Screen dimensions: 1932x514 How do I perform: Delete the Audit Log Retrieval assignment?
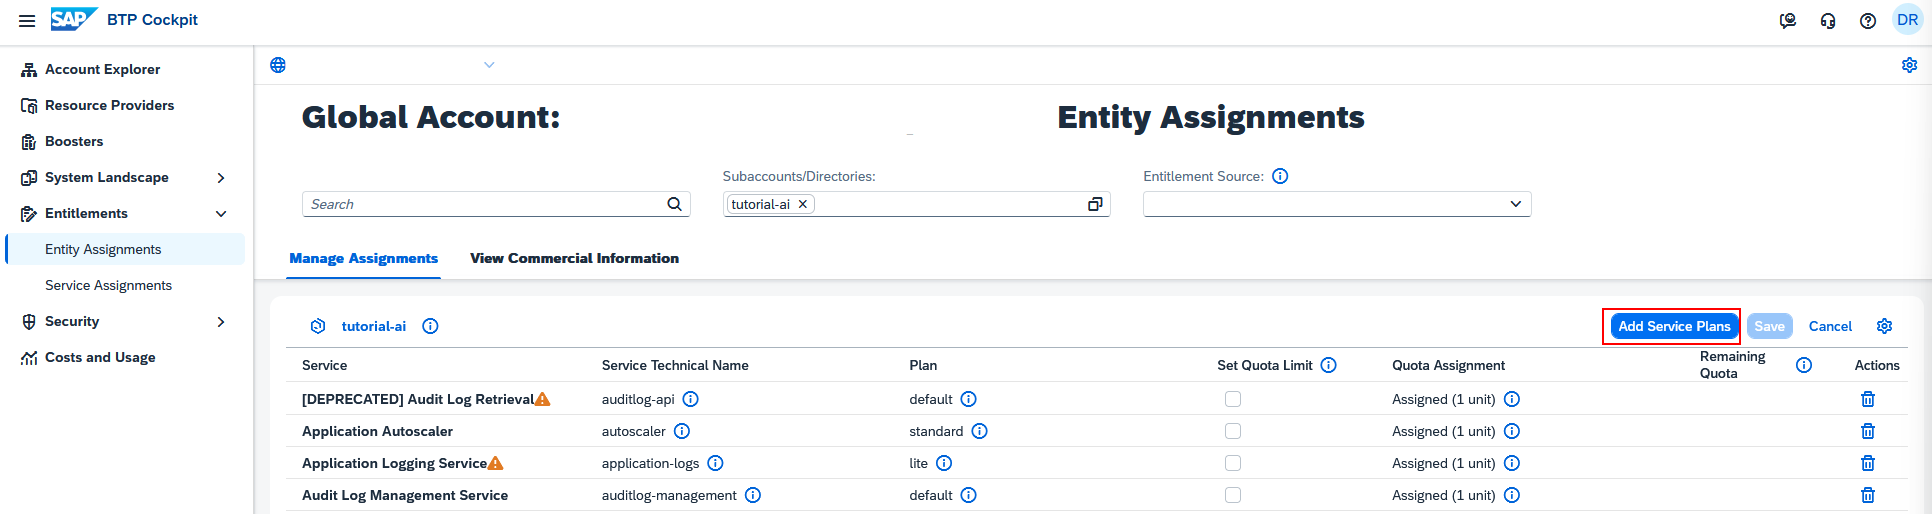coord(1867,399)
